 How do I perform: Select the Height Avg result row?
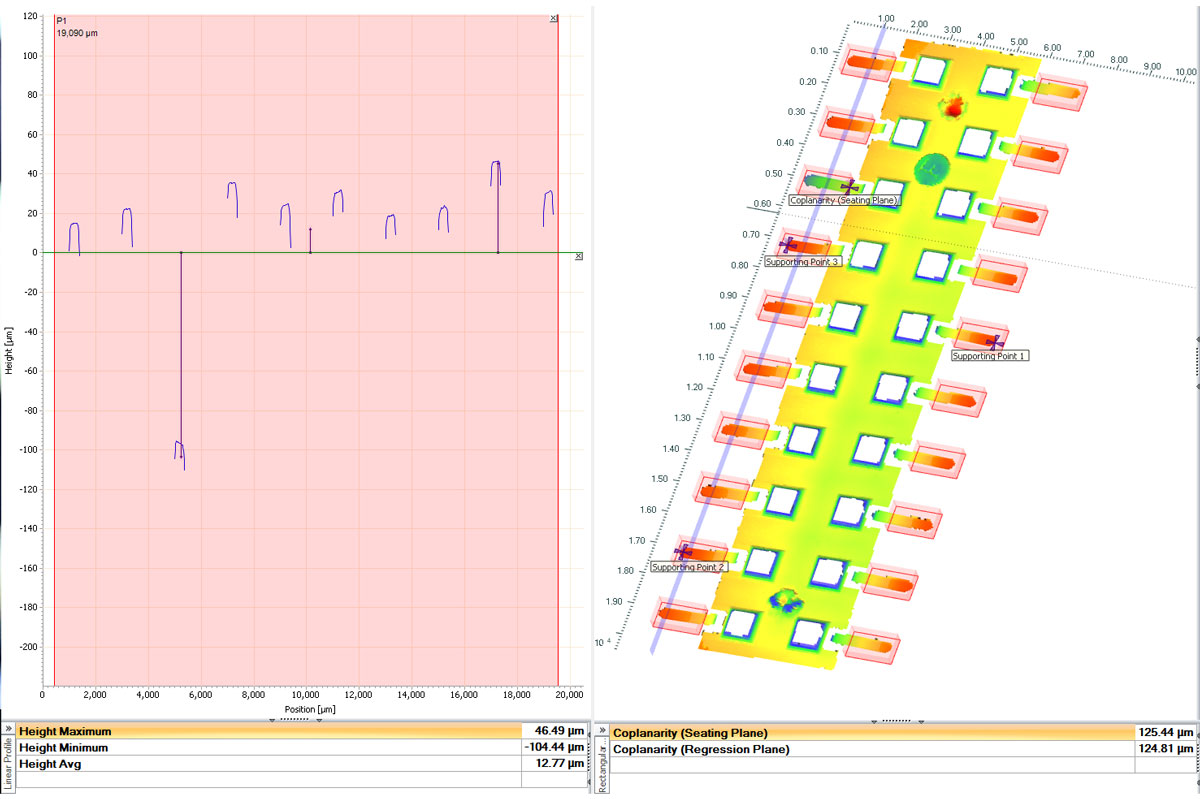coord(270,765)
